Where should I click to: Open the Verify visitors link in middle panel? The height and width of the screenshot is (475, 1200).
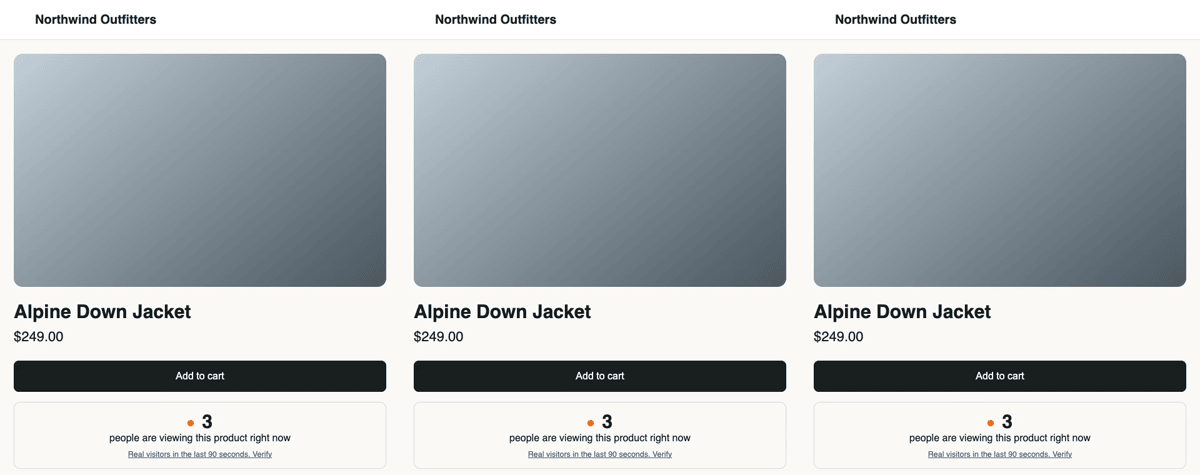[600, 454]
